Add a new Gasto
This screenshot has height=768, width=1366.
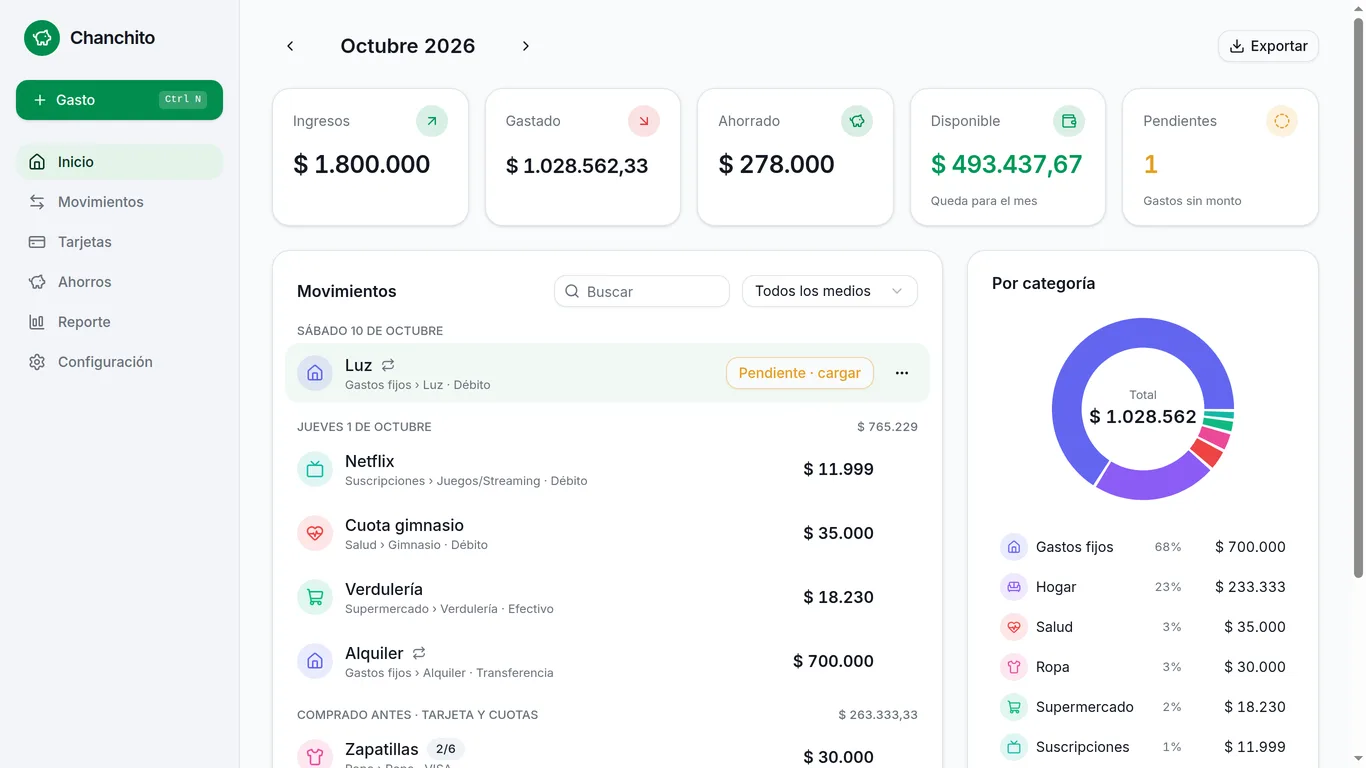click(119, 100)
